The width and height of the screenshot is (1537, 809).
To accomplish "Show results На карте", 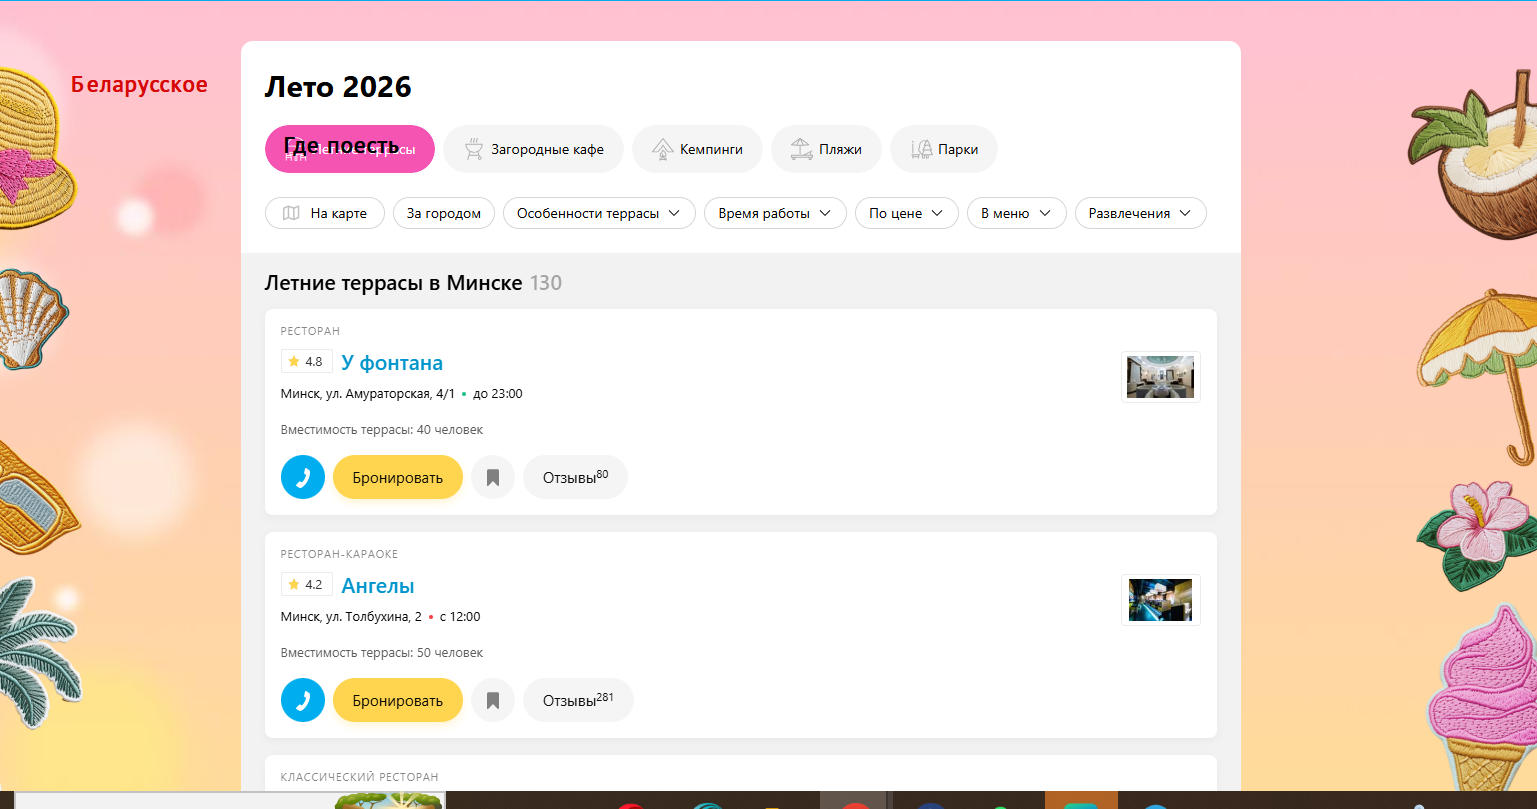I will click(x=325, y=213).
